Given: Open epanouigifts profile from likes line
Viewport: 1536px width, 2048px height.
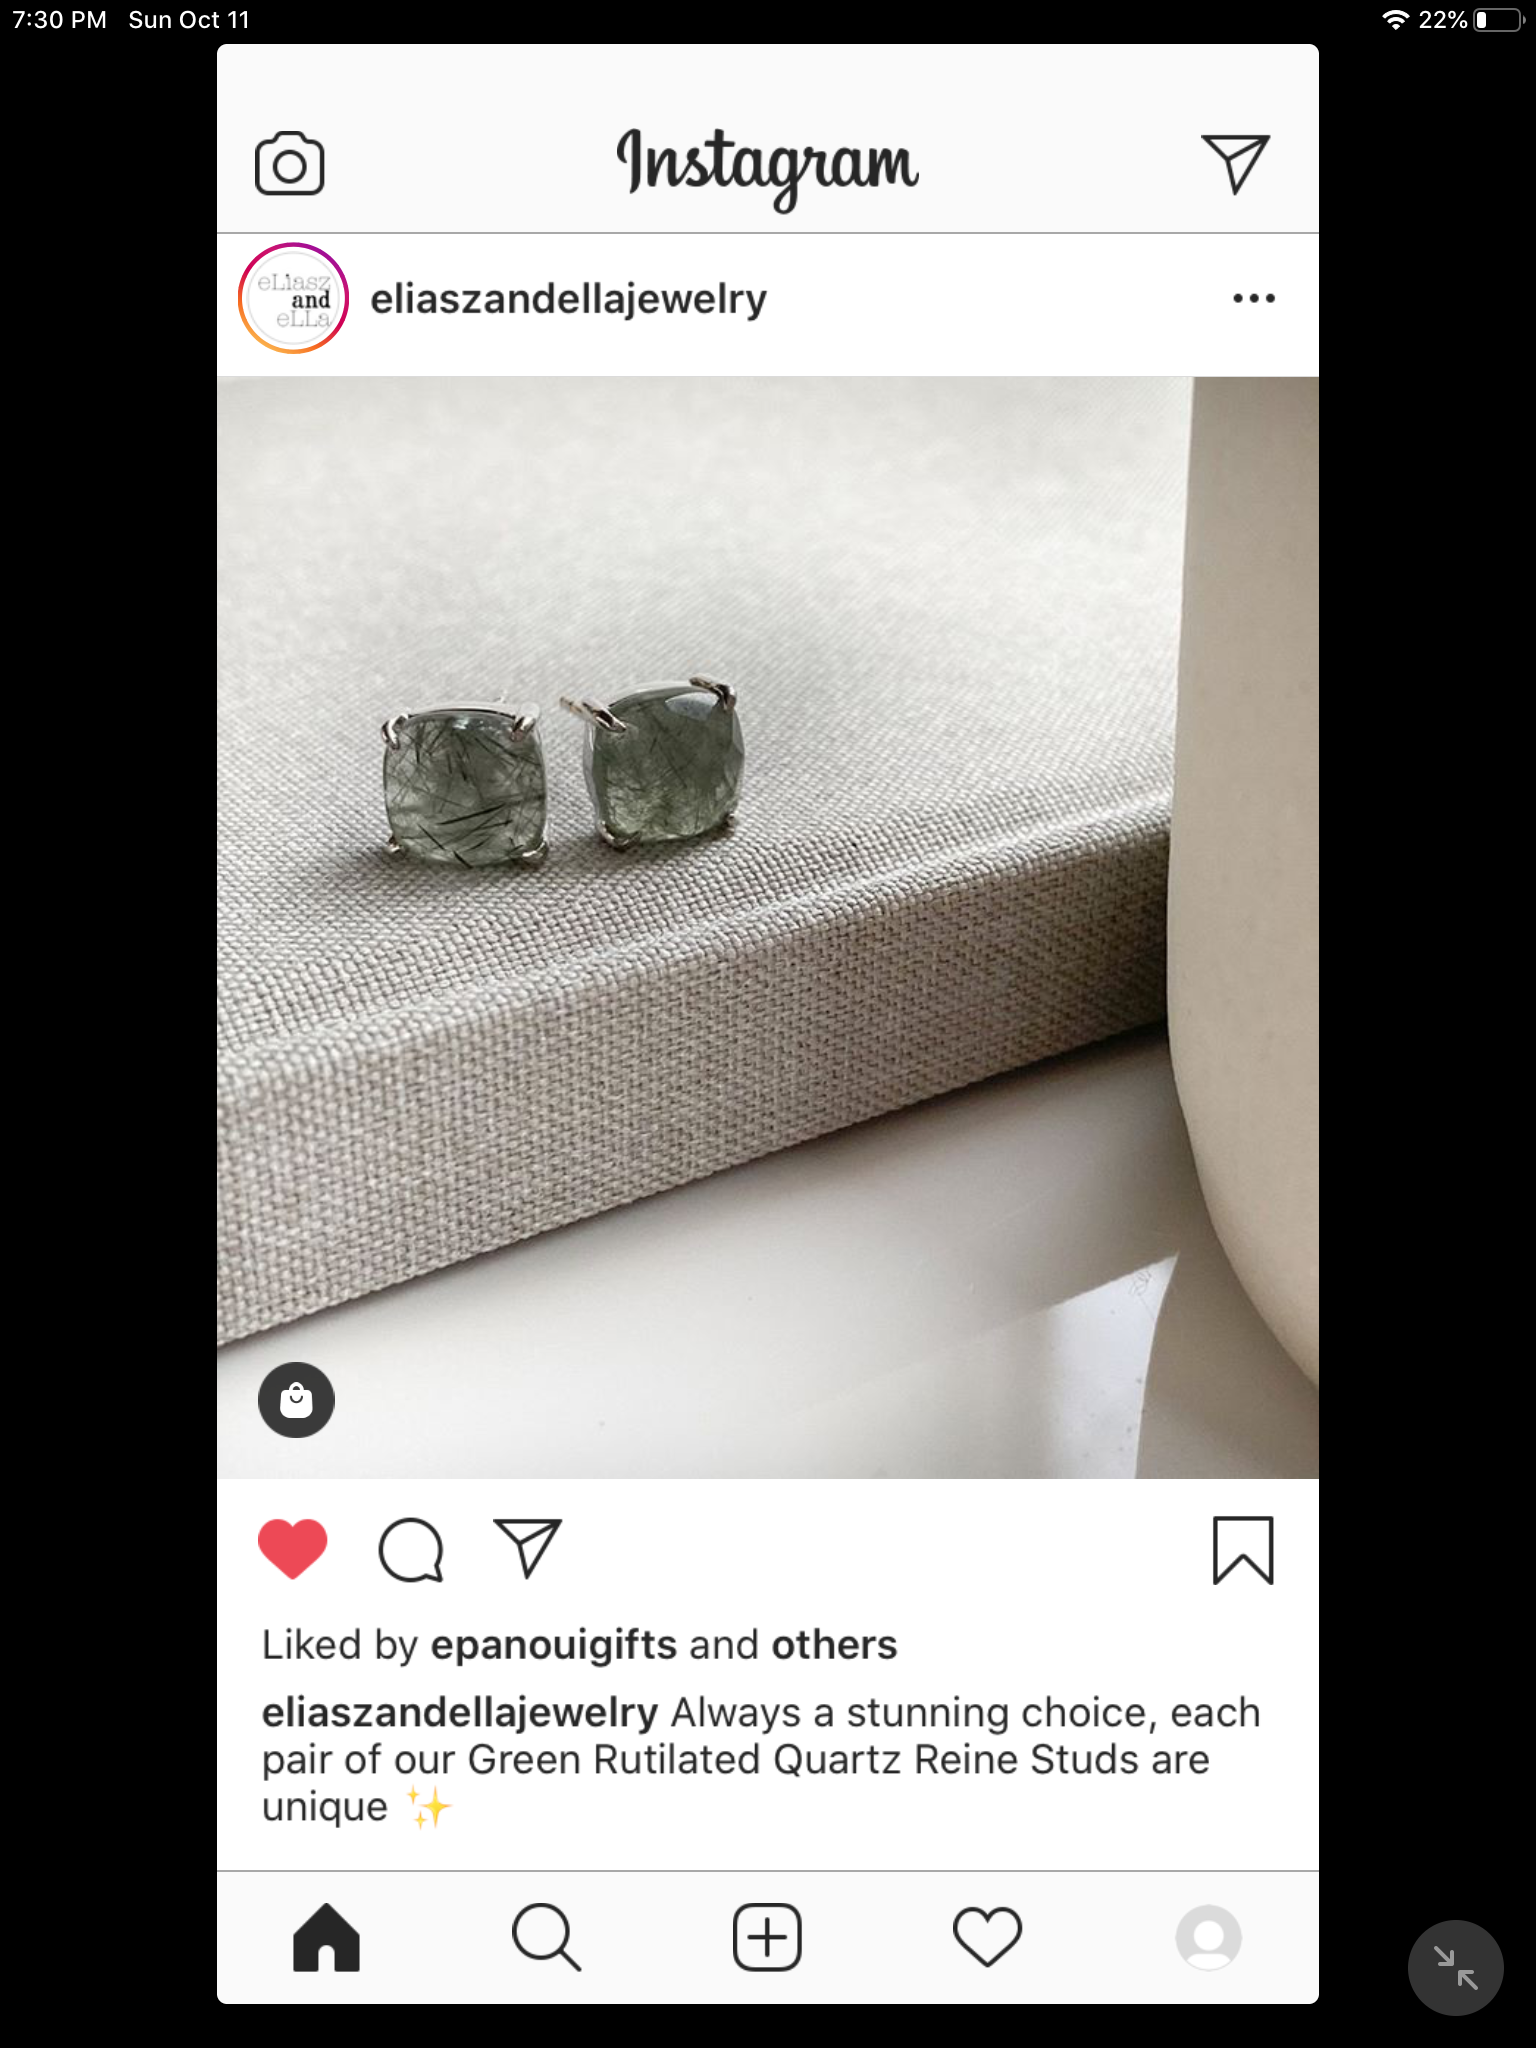Looking at the screenshot, I should [x=554, y=1646].
